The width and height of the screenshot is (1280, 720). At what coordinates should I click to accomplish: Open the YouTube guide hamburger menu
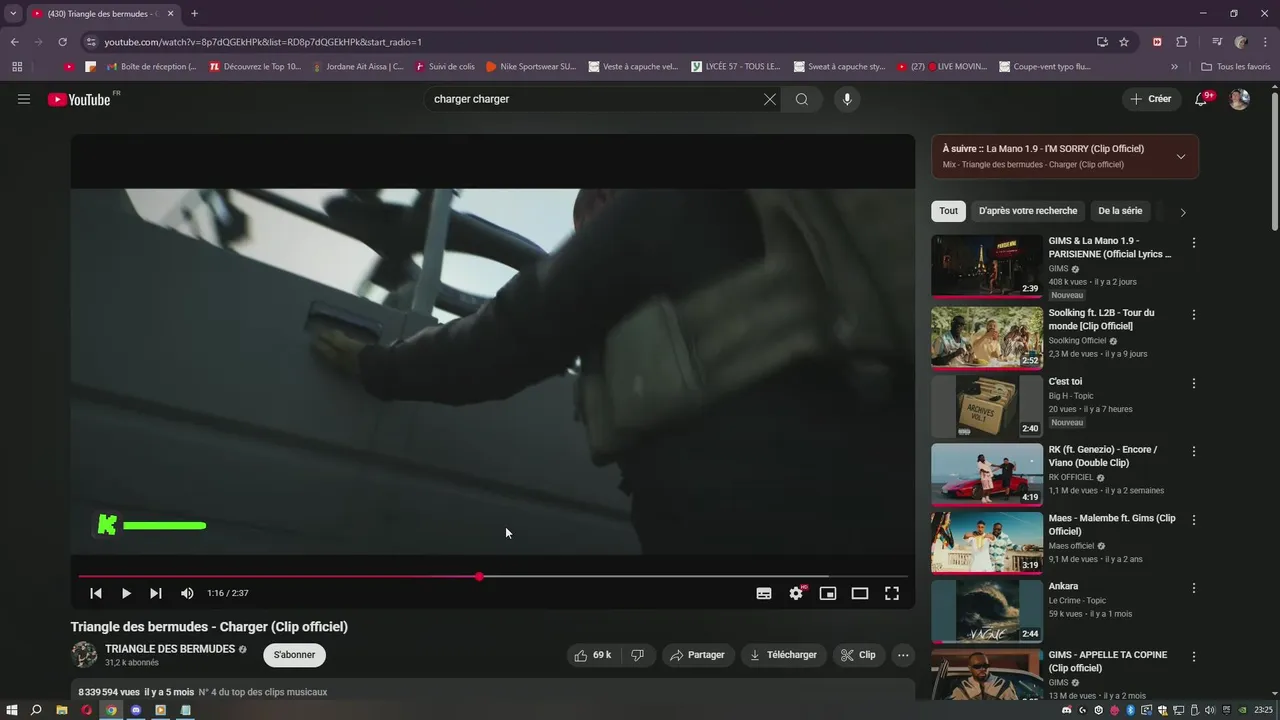[x=24, y=99]
